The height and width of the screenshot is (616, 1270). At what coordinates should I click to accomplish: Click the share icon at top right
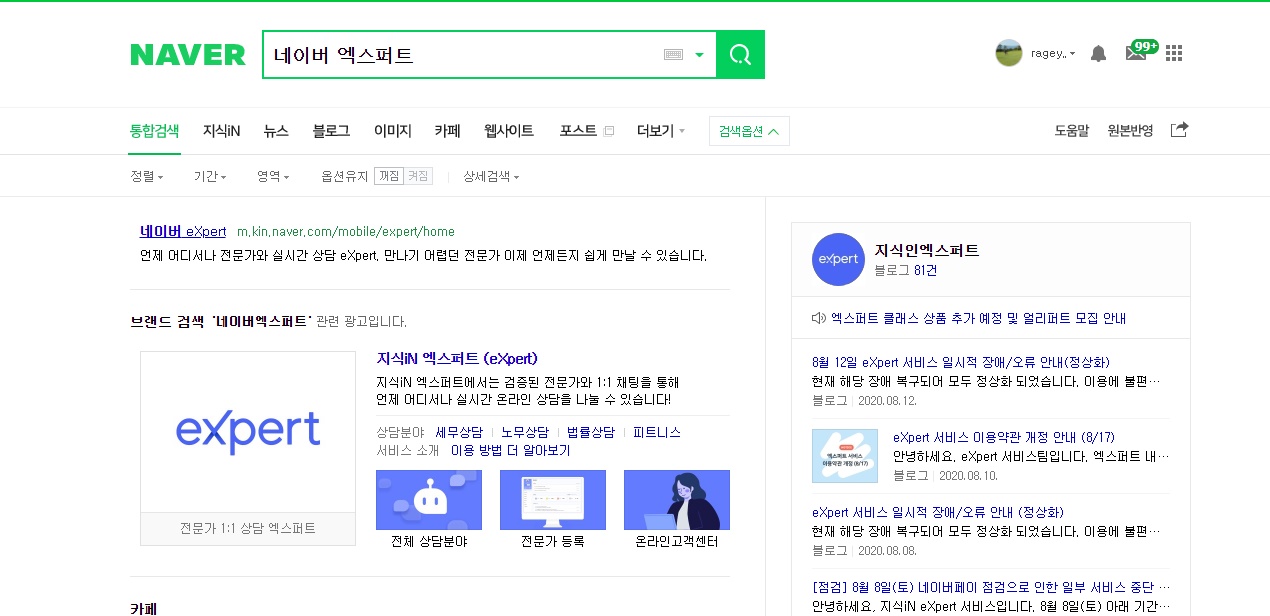[1179, 130]
